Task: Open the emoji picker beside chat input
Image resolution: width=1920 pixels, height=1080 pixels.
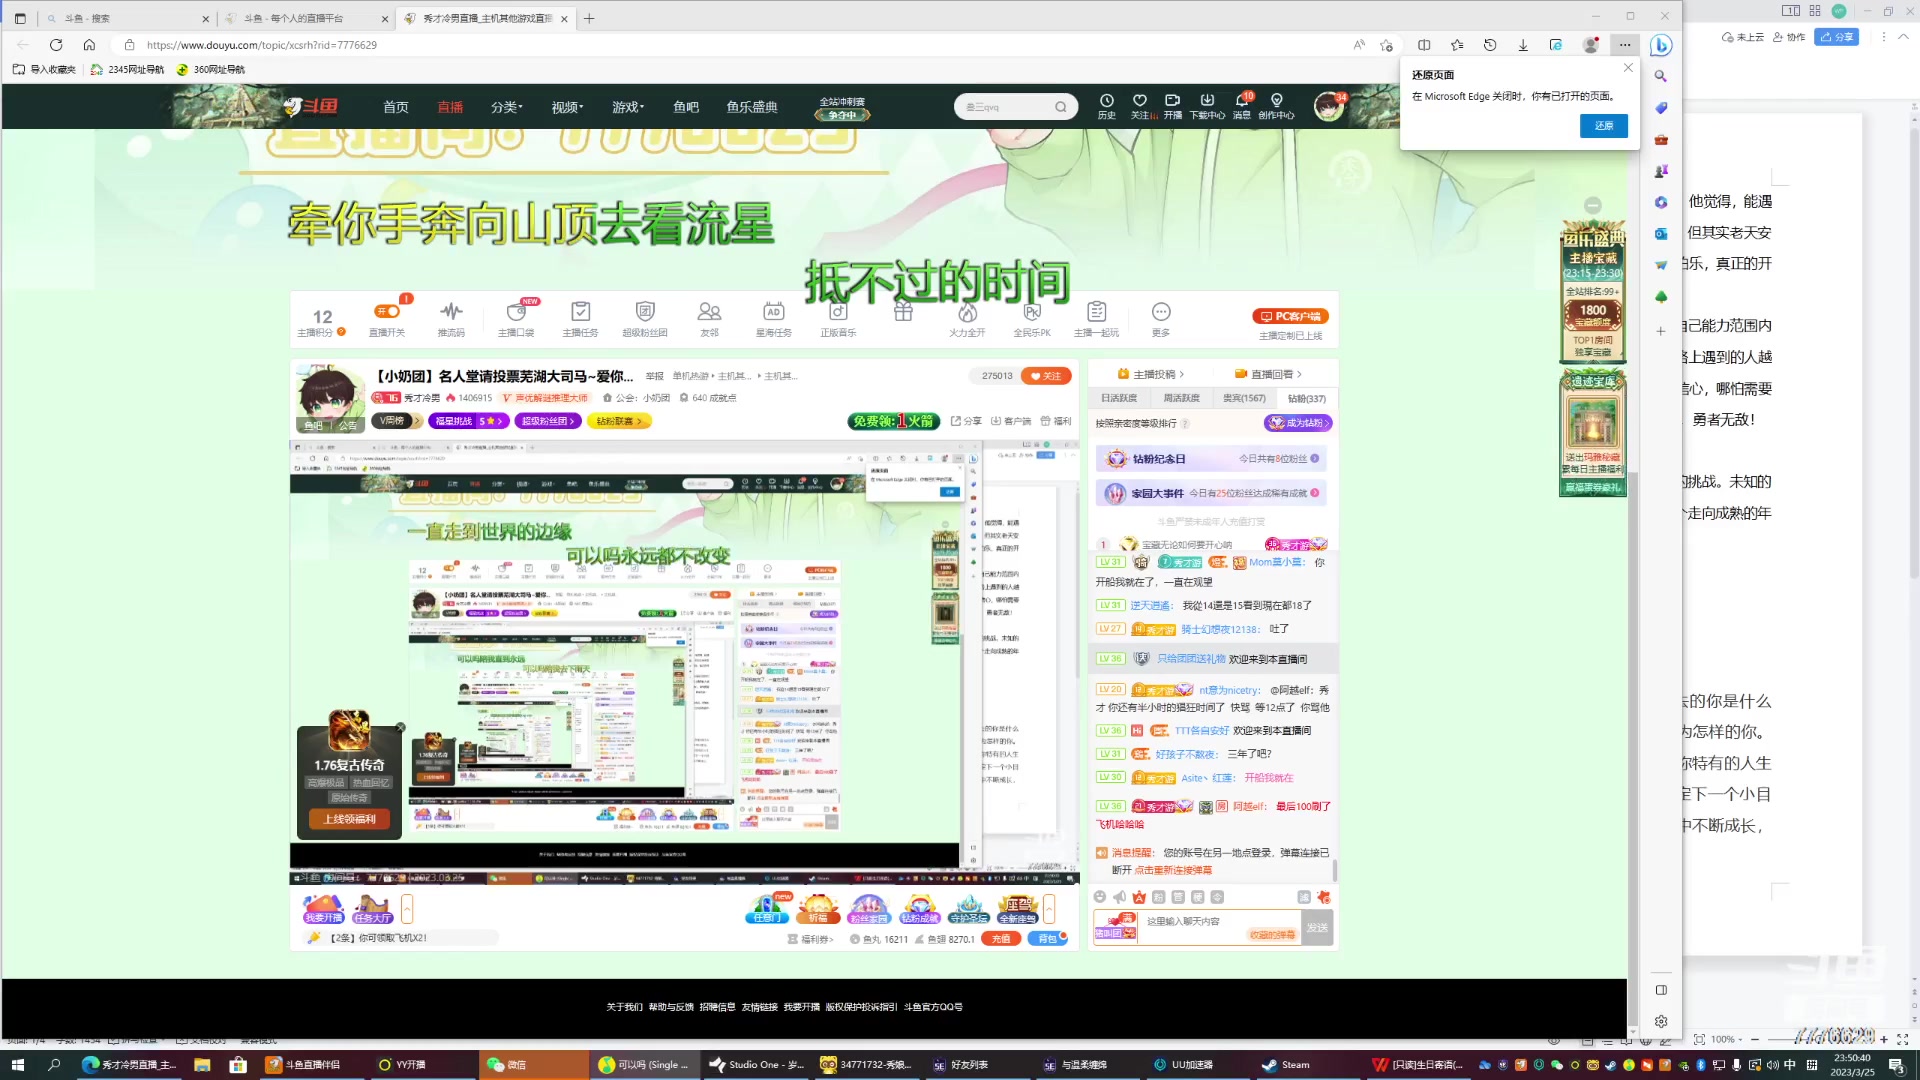Action: (x=1100, y=897)
